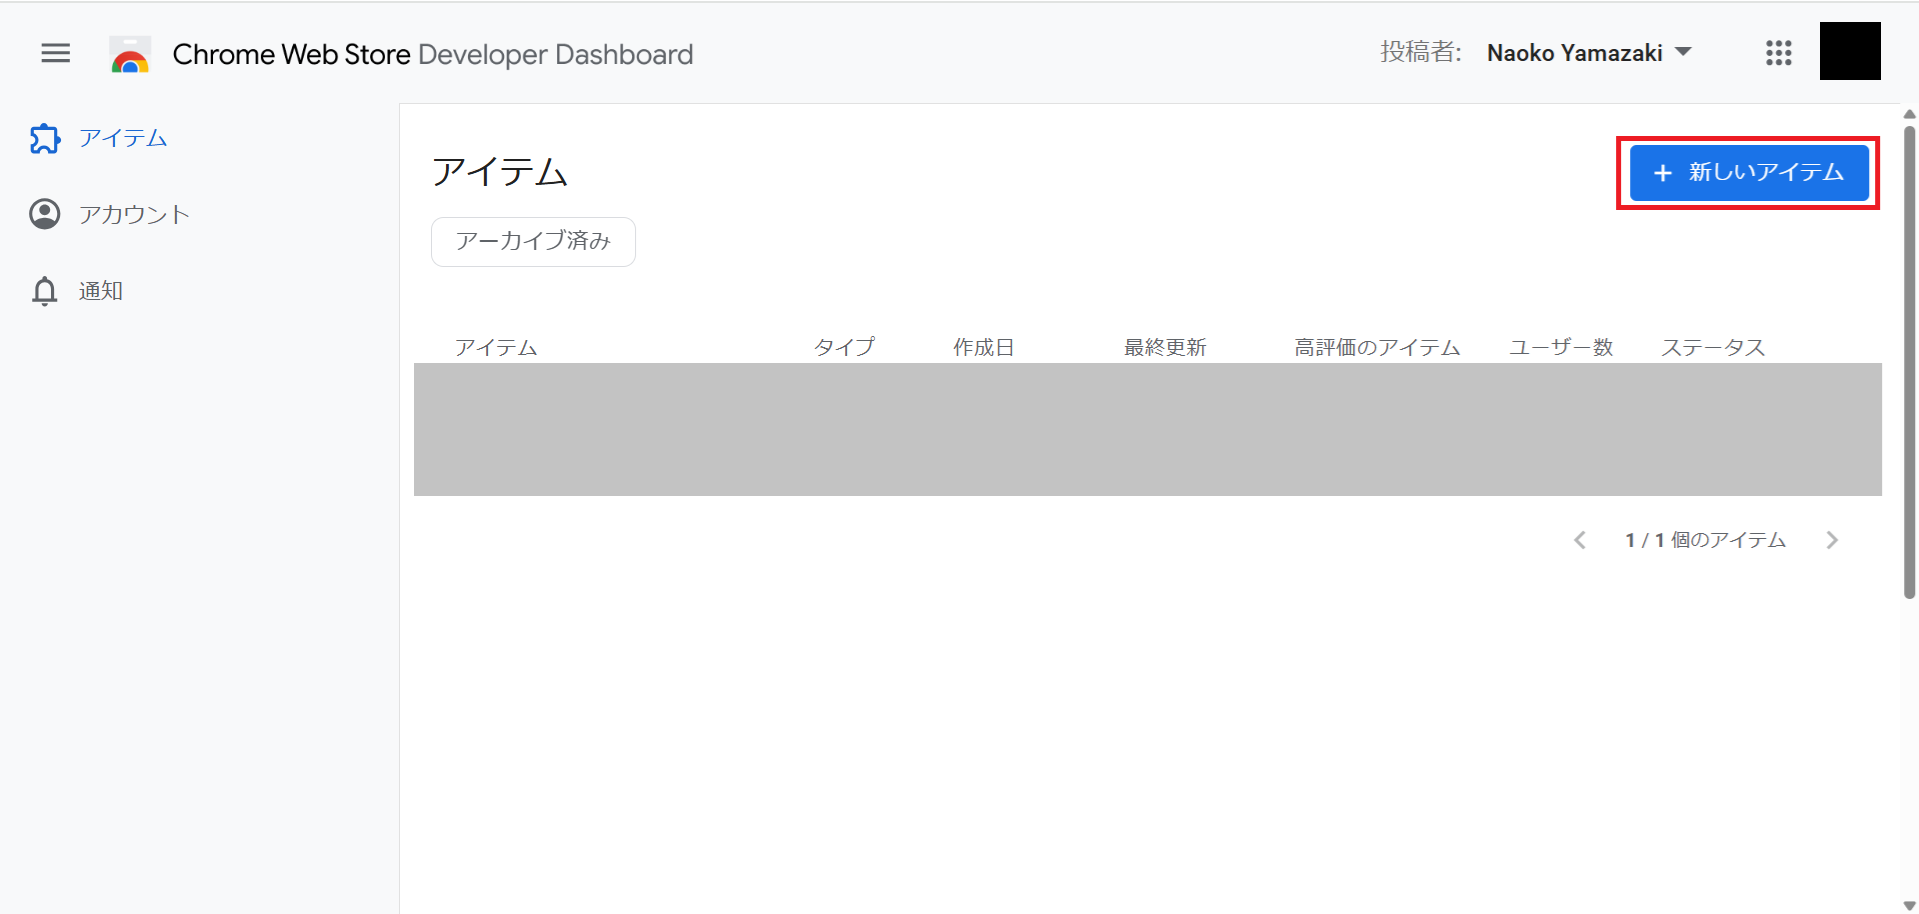Select the grayed-out item row in table
Screen dimensions: 1919x914
(1147, 429)
